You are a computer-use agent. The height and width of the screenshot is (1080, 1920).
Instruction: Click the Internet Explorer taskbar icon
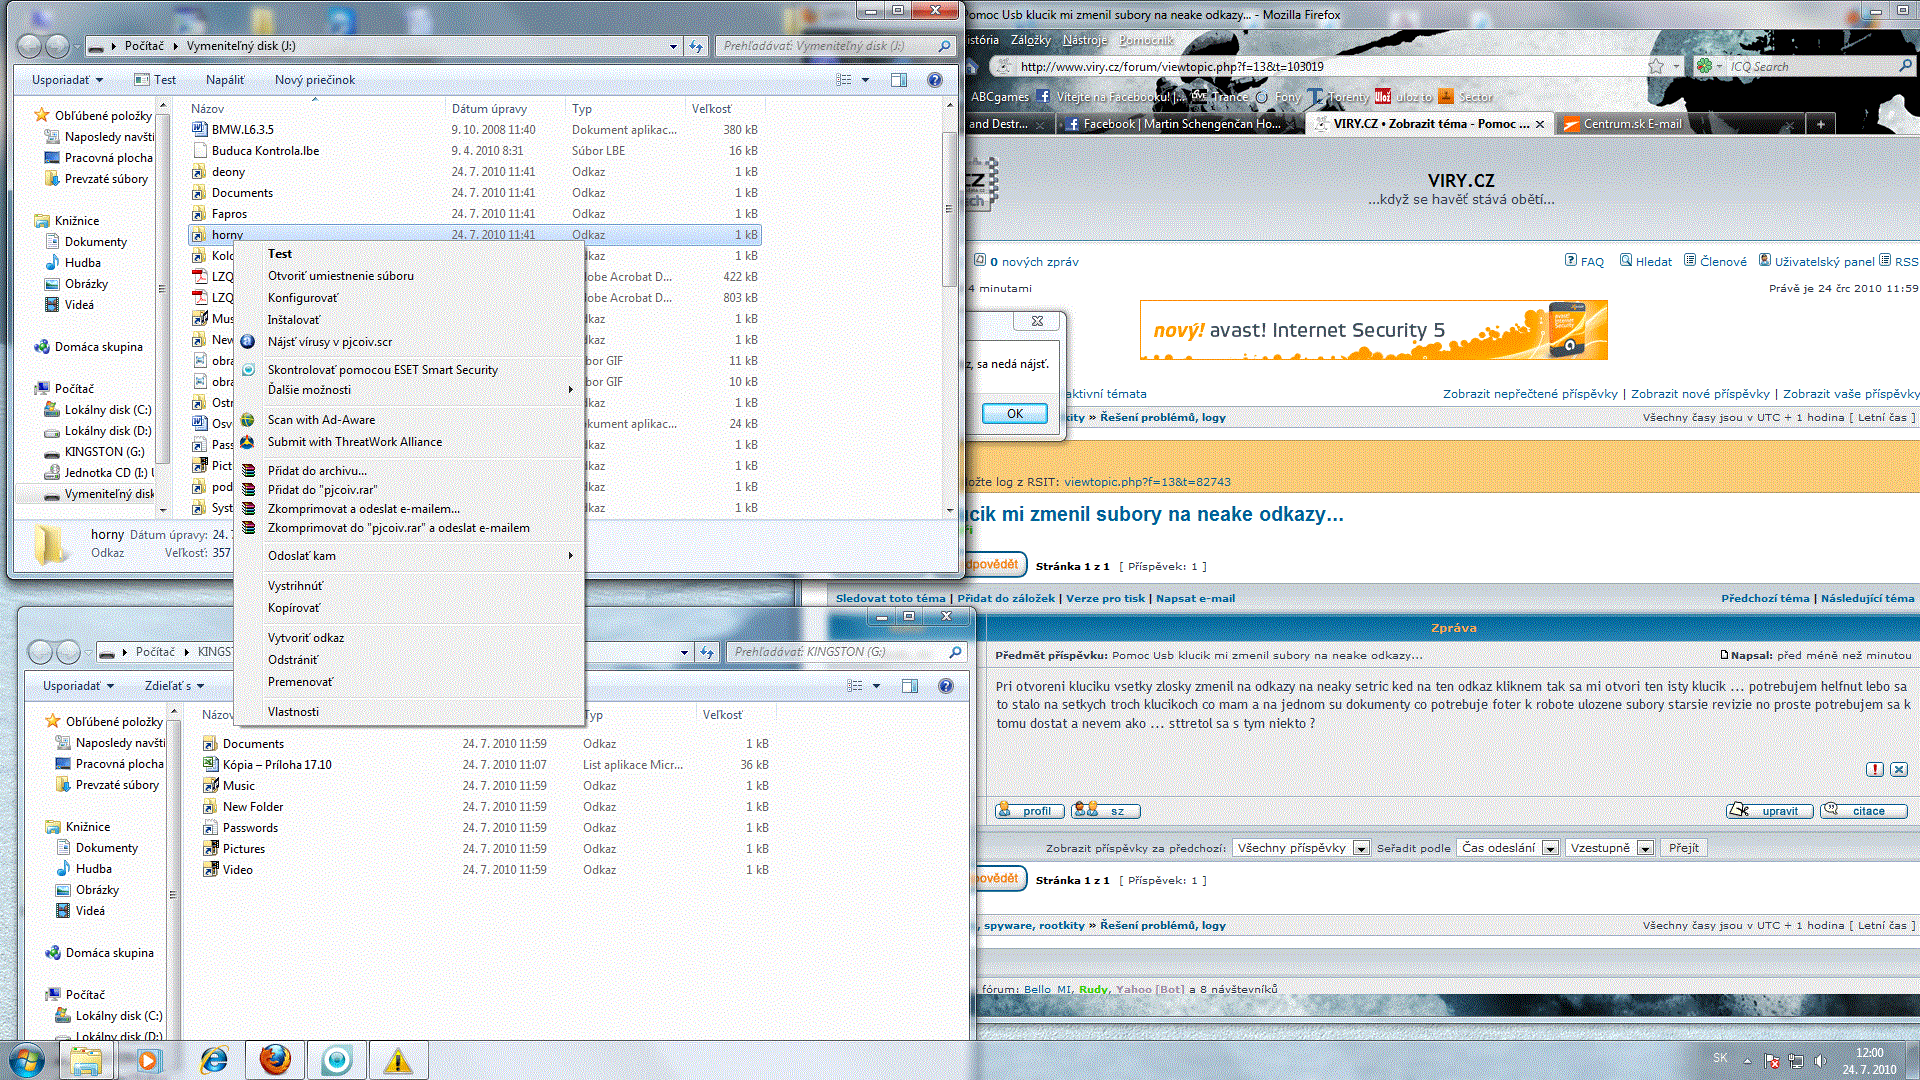point(214,1060)
